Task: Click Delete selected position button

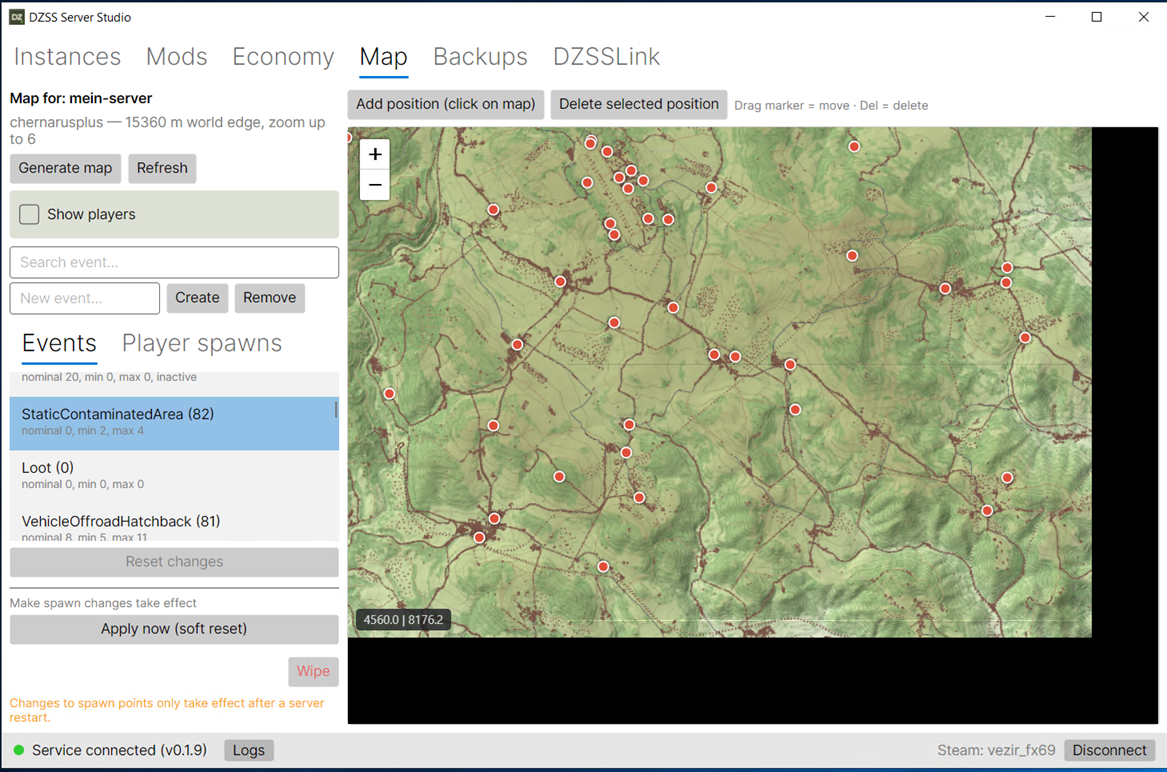Action: [x=639, y=104]
